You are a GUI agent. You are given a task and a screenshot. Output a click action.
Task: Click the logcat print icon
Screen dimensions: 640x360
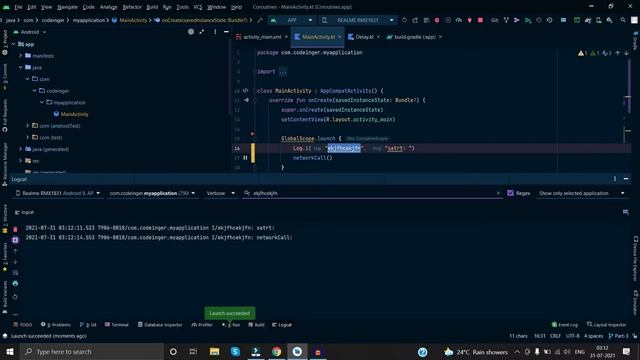click(x=15, y=283)
